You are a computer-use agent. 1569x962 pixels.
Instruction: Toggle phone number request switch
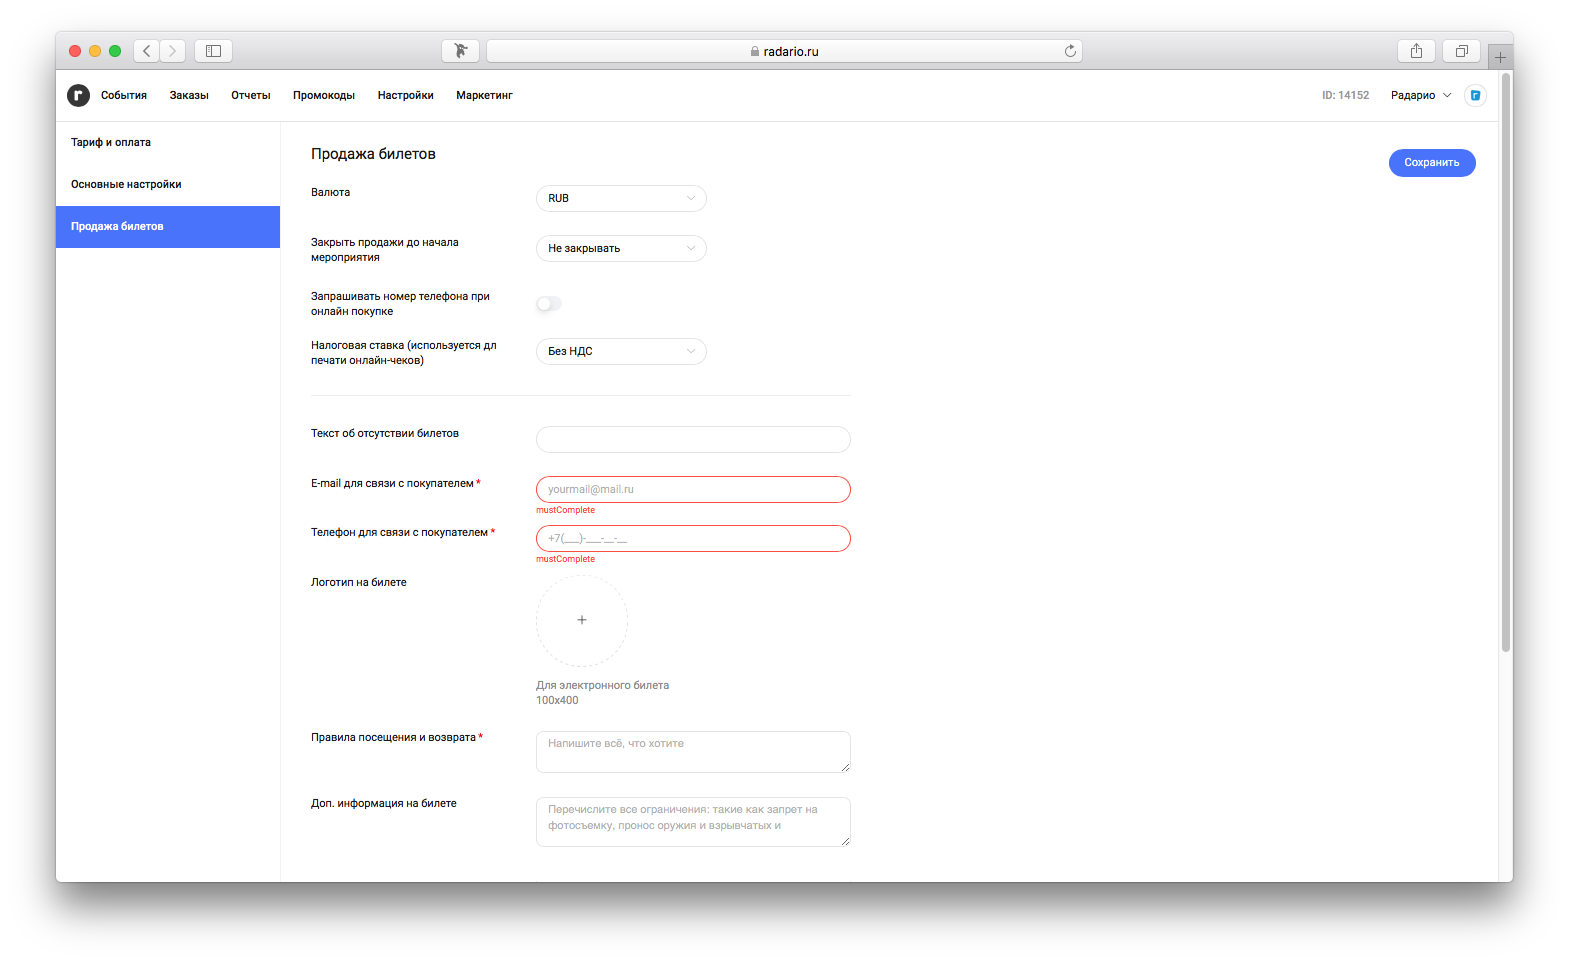549,304
